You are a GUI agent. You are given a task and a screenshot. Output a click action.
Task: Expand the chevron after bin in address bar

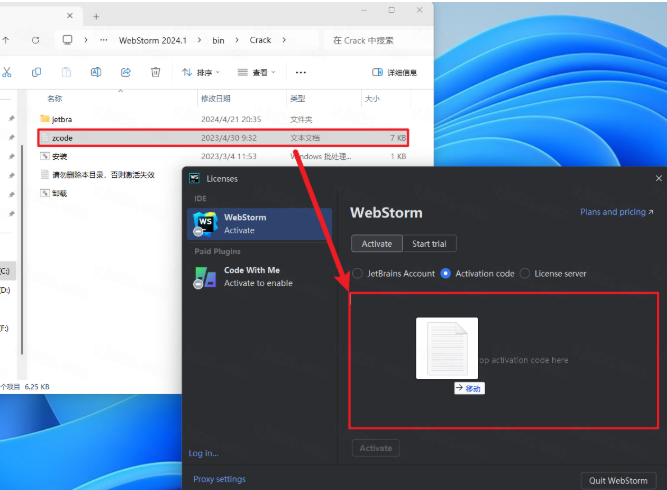(x=237, y=40)
